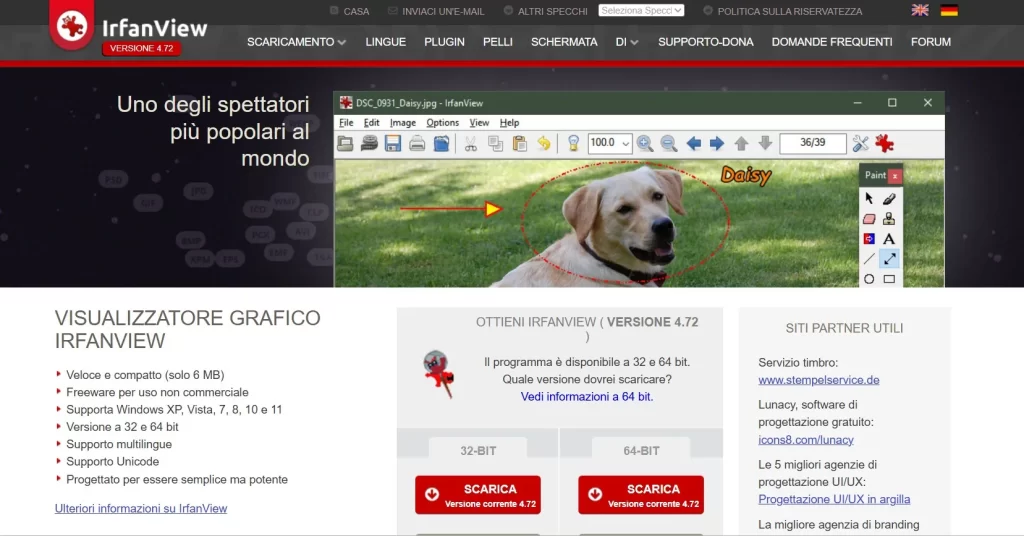The width and height of the screenshot is (1024, 536).
Task: Open the FORUM navigation item
Action: click(x=931, y=42)
